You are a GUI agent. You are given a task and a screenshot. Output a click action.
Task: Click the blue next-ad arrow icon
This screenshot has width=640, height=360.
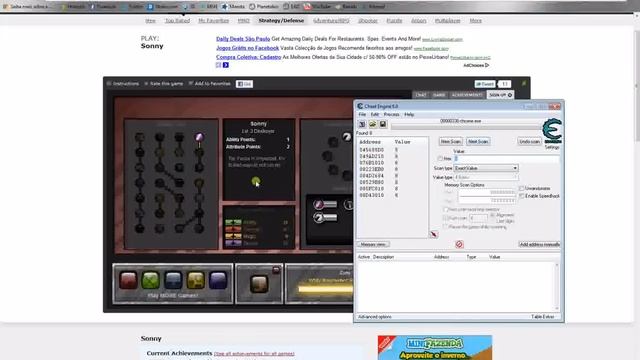click(226, 65)
